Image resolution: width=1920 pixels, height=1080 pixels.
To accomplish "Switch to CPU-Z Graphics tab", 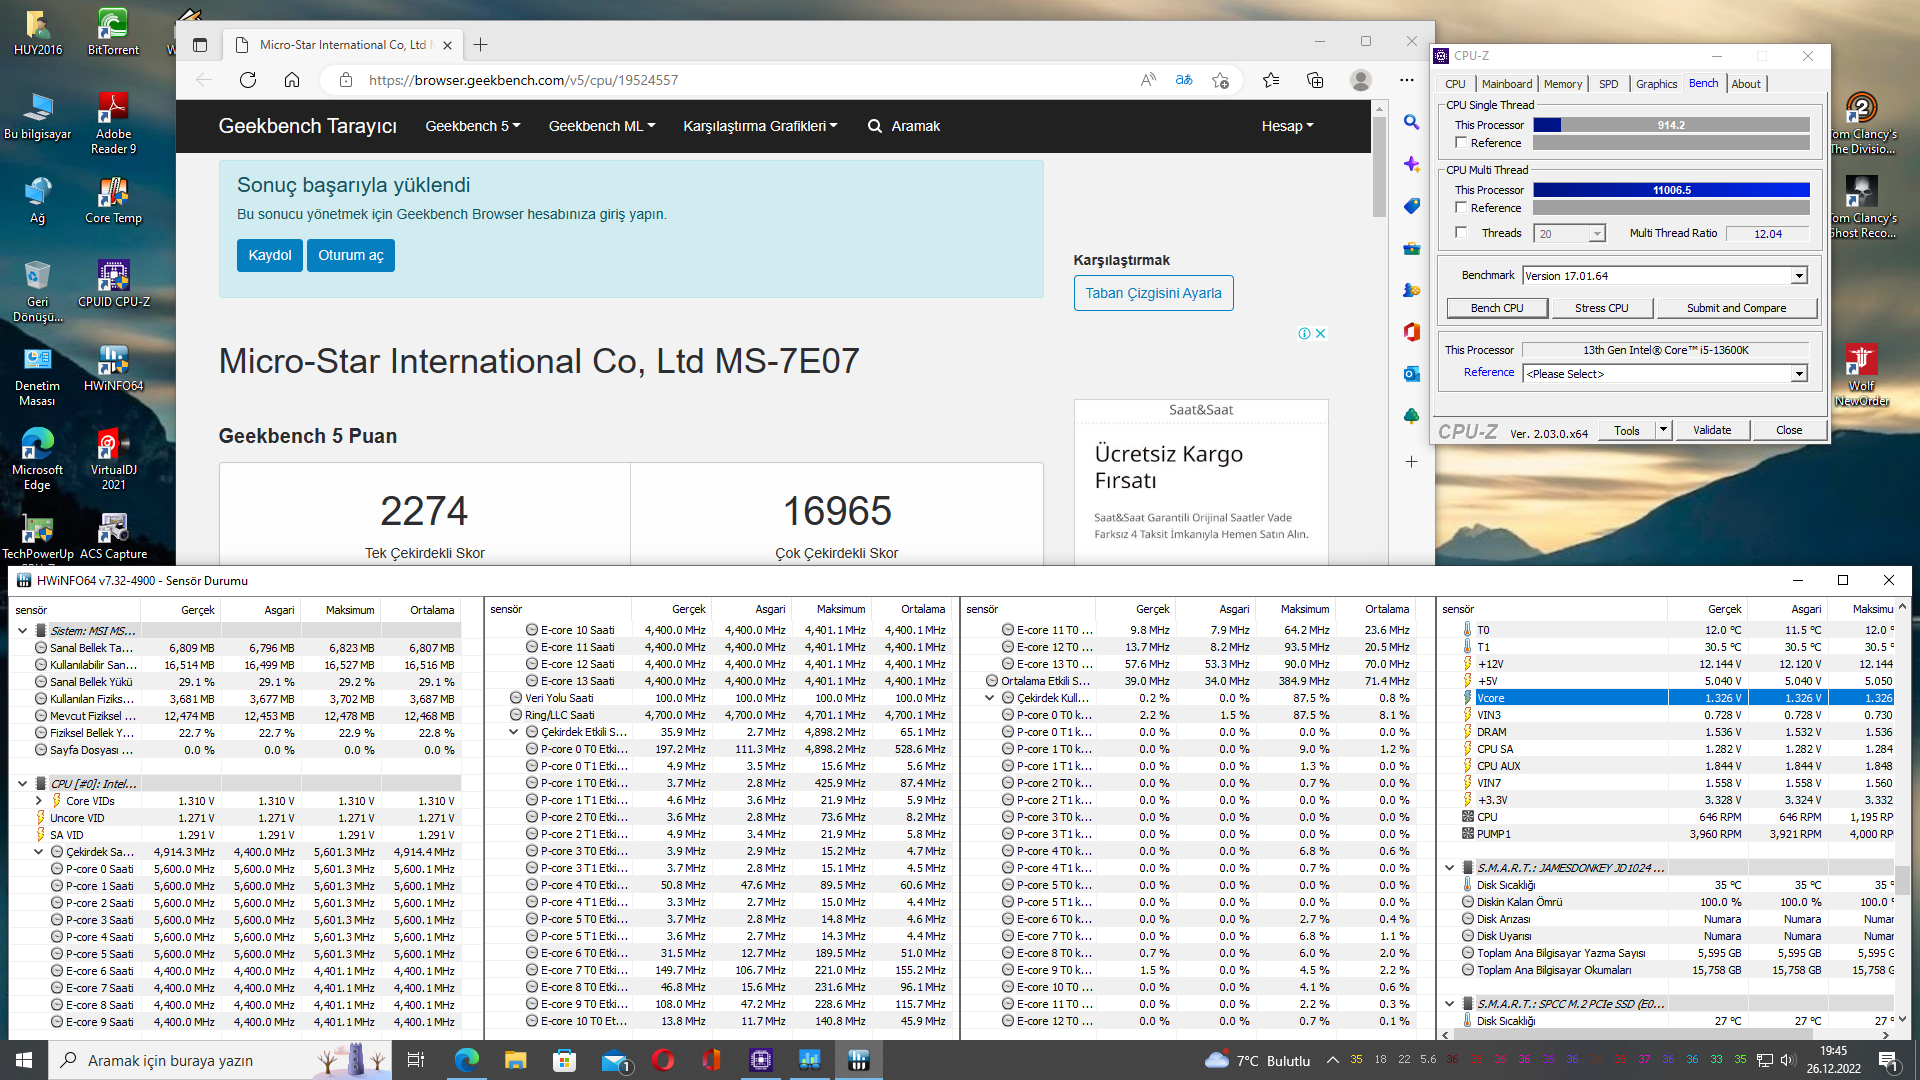I will (1656, 84).
